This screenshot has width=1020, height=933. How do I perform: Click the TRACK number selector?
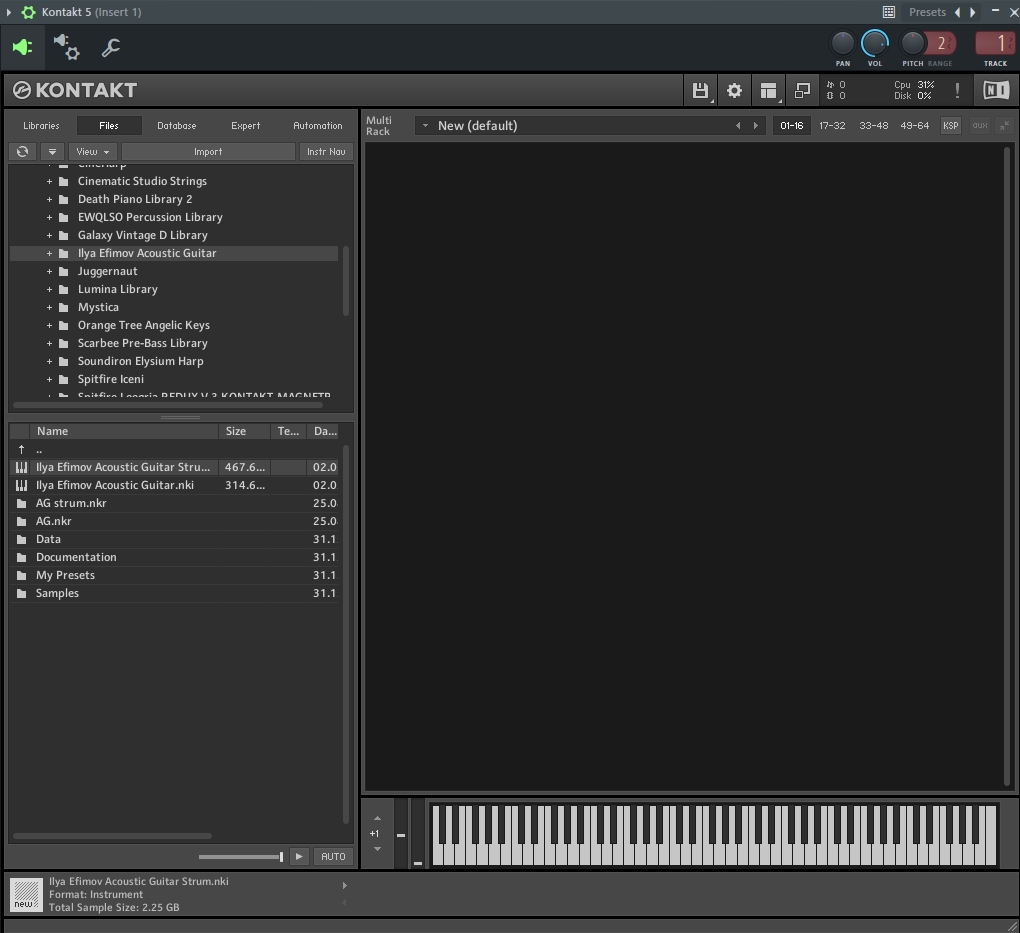[x=995, y=44]
